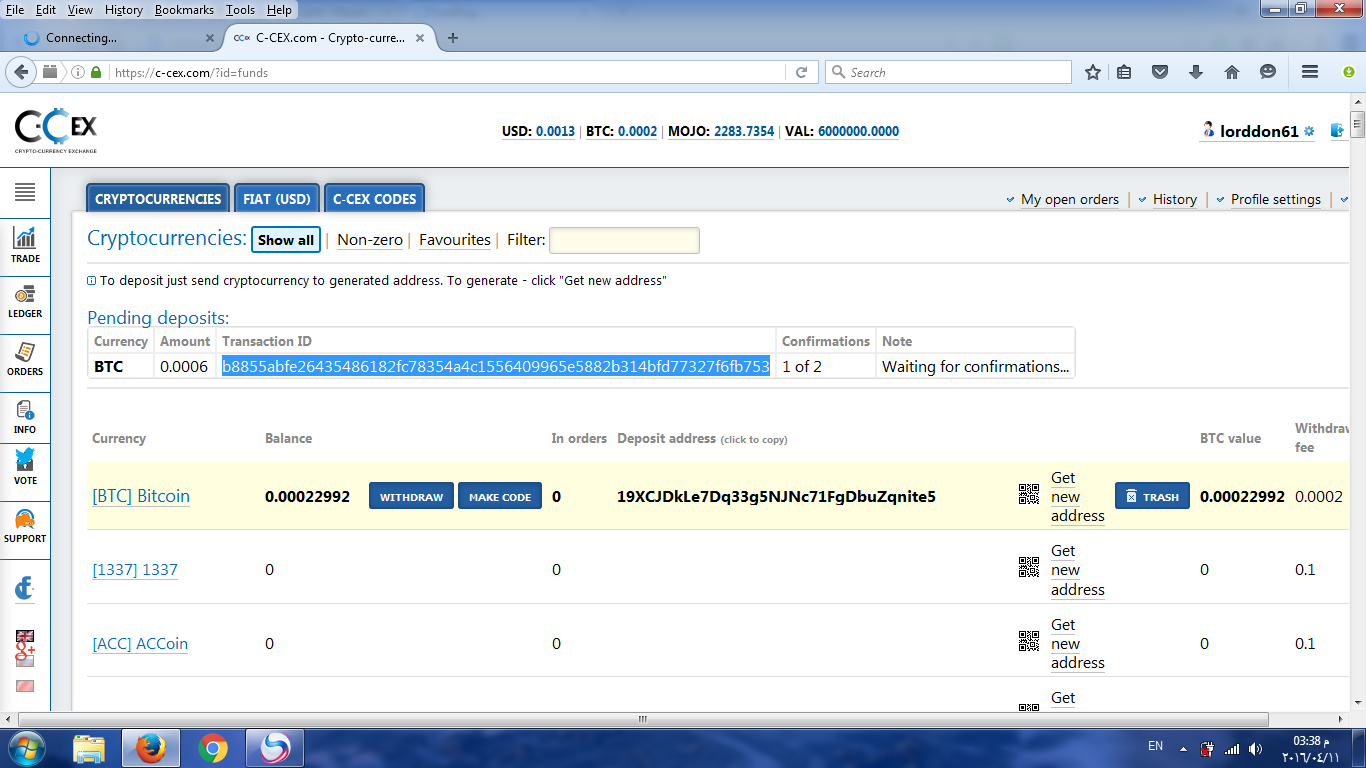Click the highlighted pending transaction ID
Viewport: 1366px width, 768px height.
pyautogui.click(x=496, y=366)
